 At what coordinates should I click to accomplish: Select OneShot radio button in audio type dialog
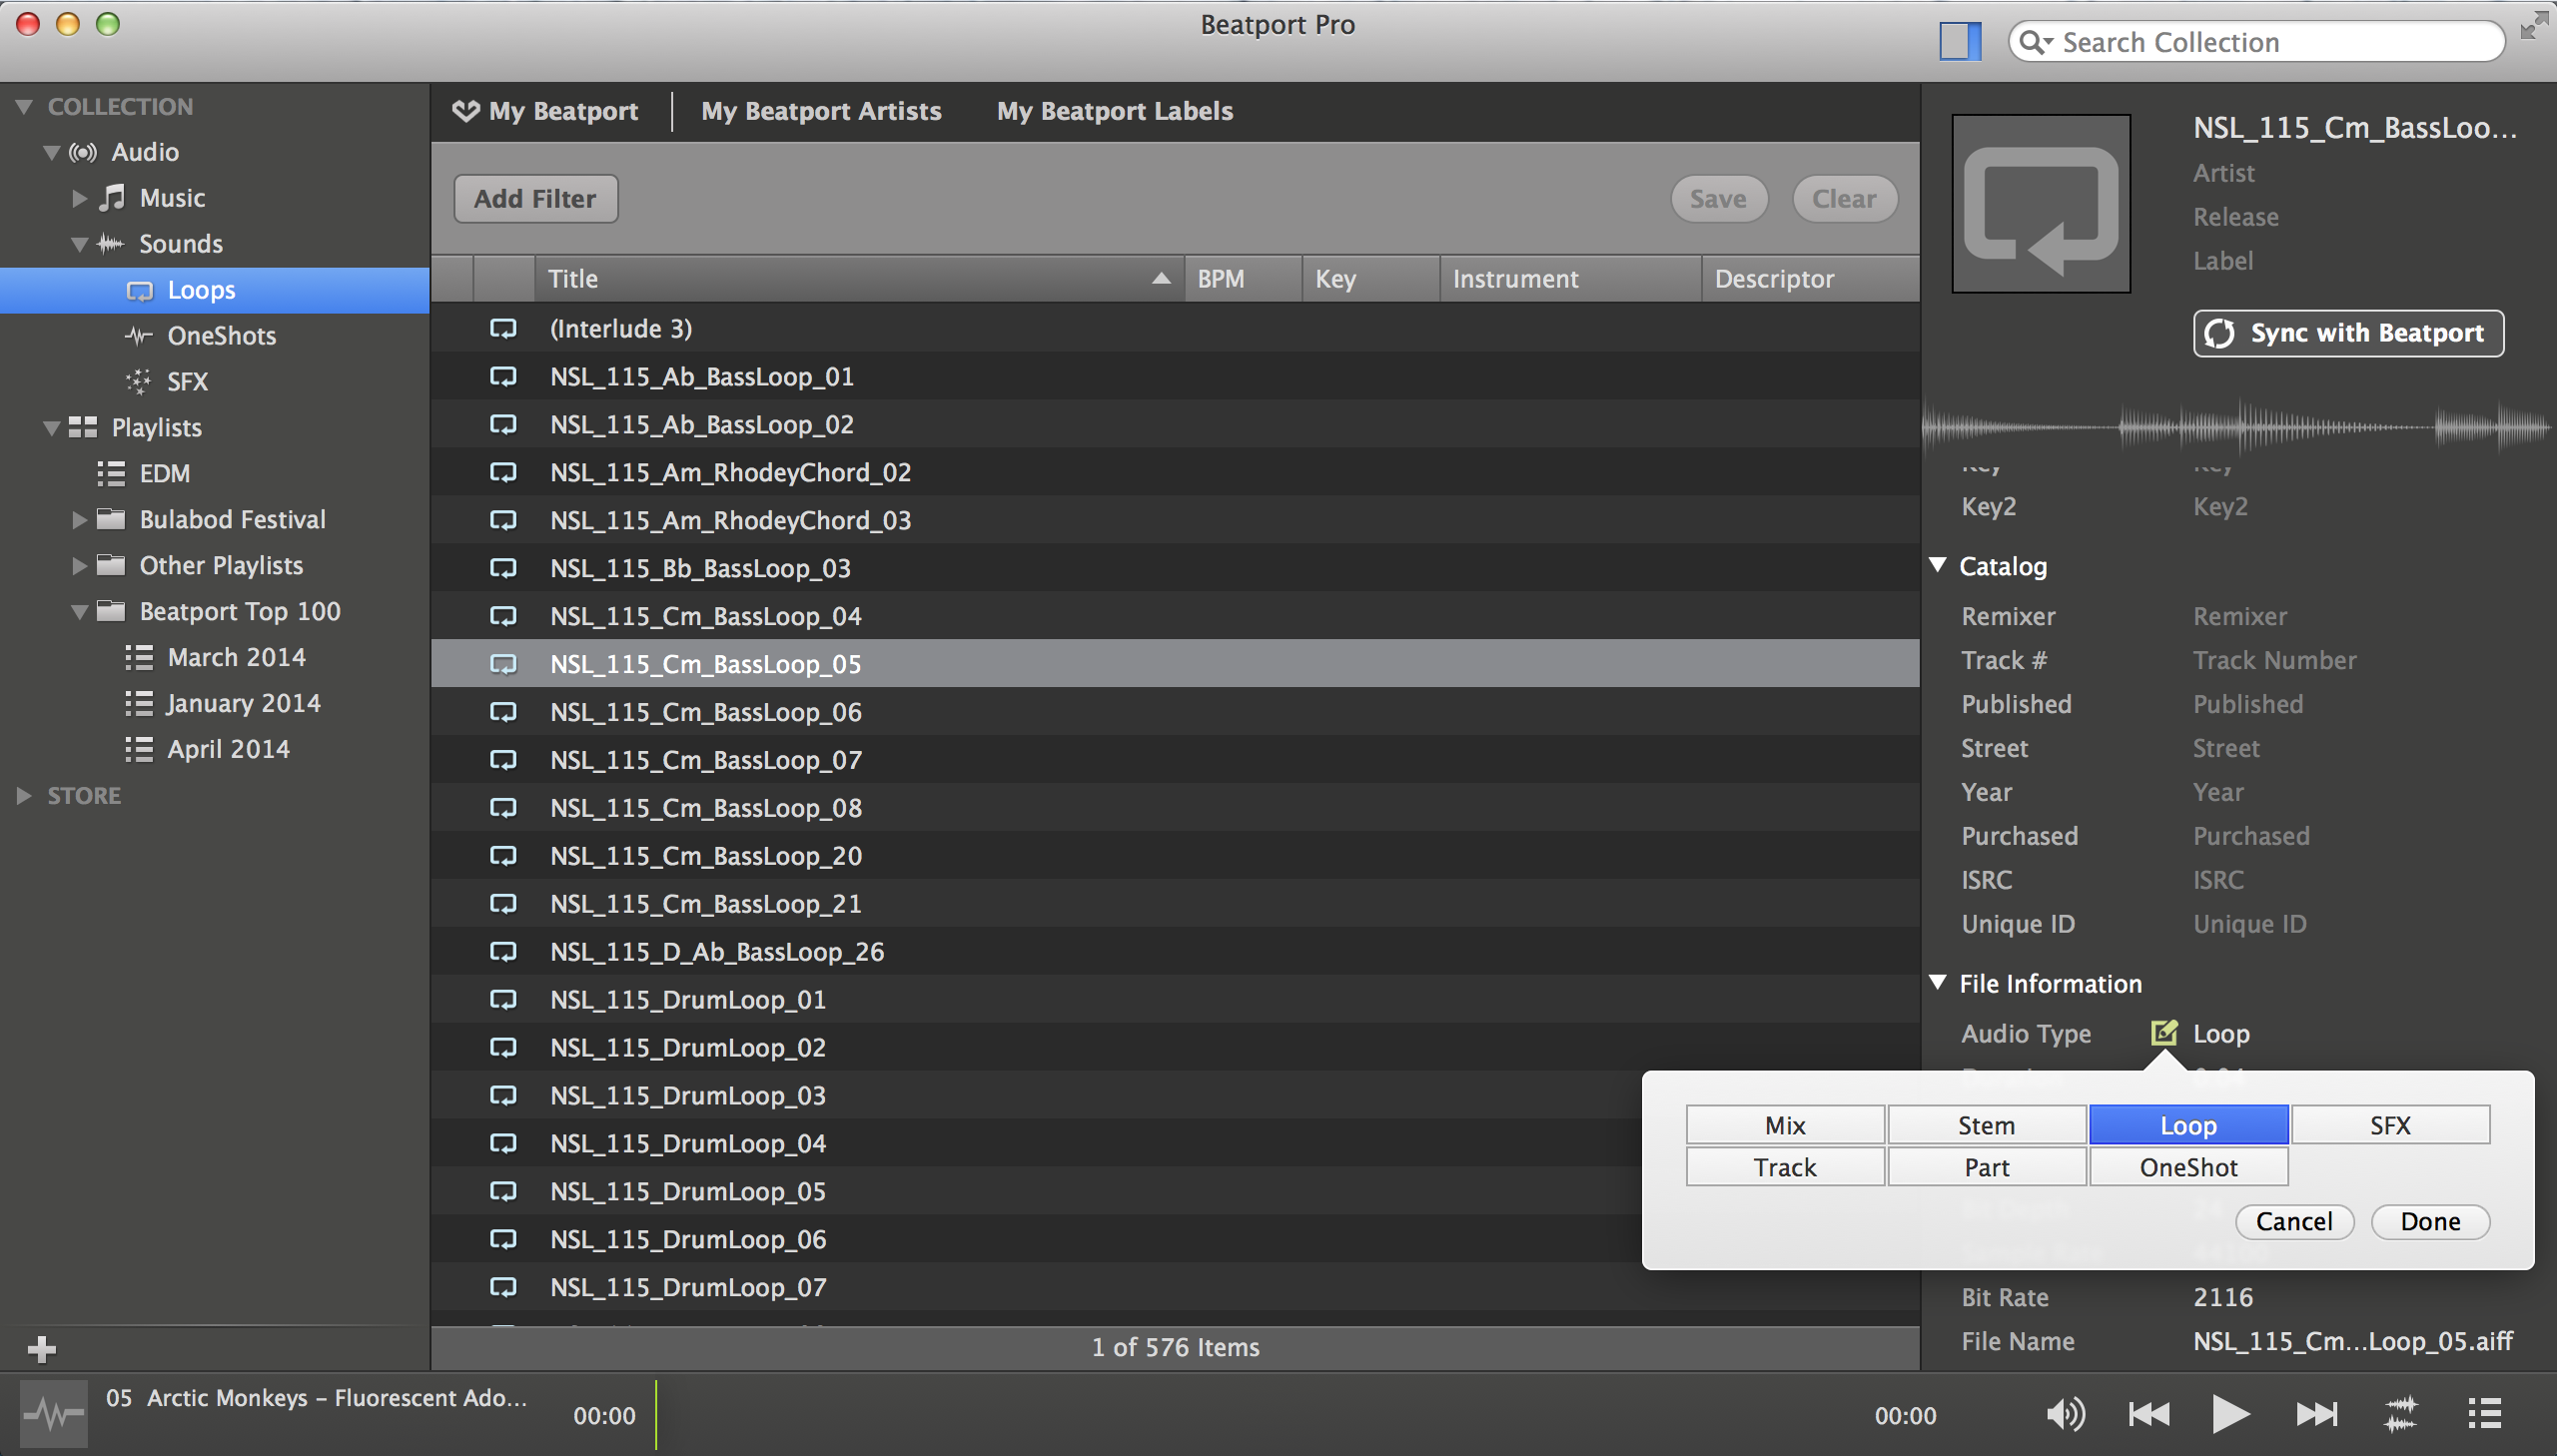tap(2188, 1164)
